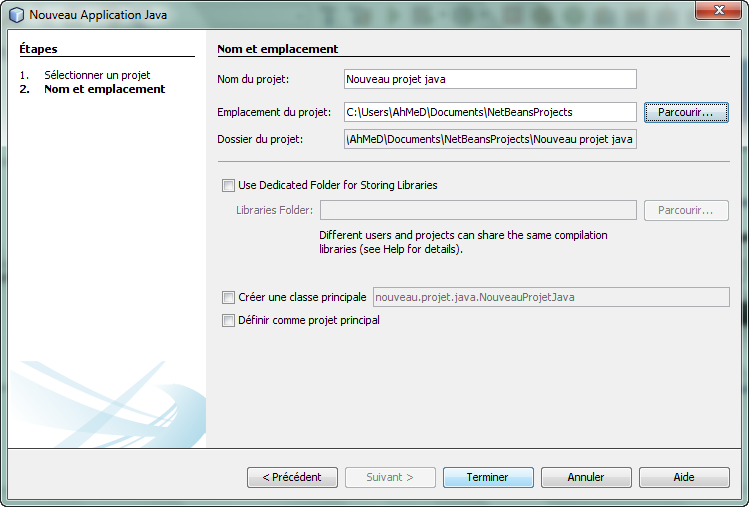Click the Libraries Folder text field

click(x=478, y=210)
